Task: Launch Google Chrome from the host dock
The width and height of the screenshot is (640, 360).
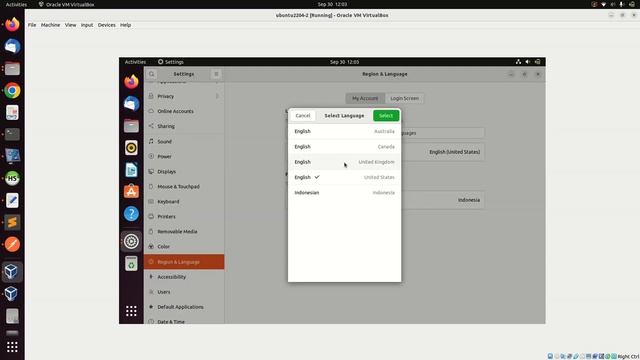Action: pyautogui.click(x=12, y=91)
